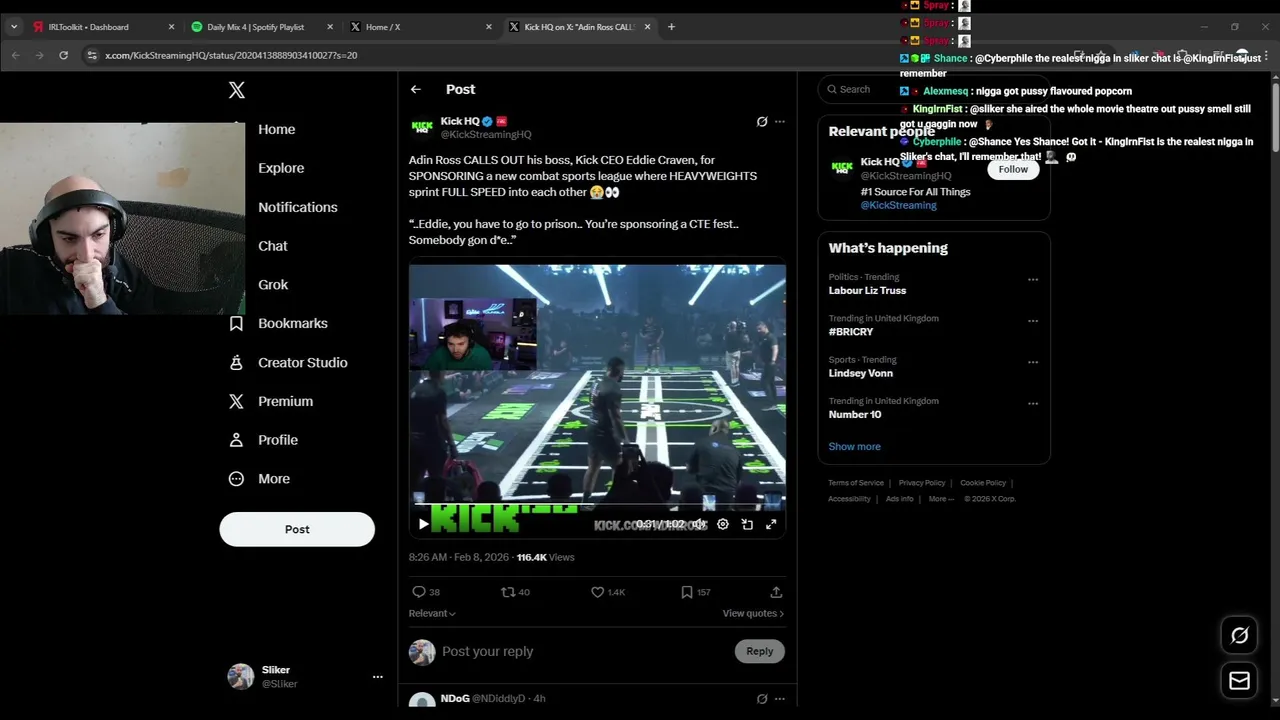Click the site info icon in address bar

tap(92, 55)
